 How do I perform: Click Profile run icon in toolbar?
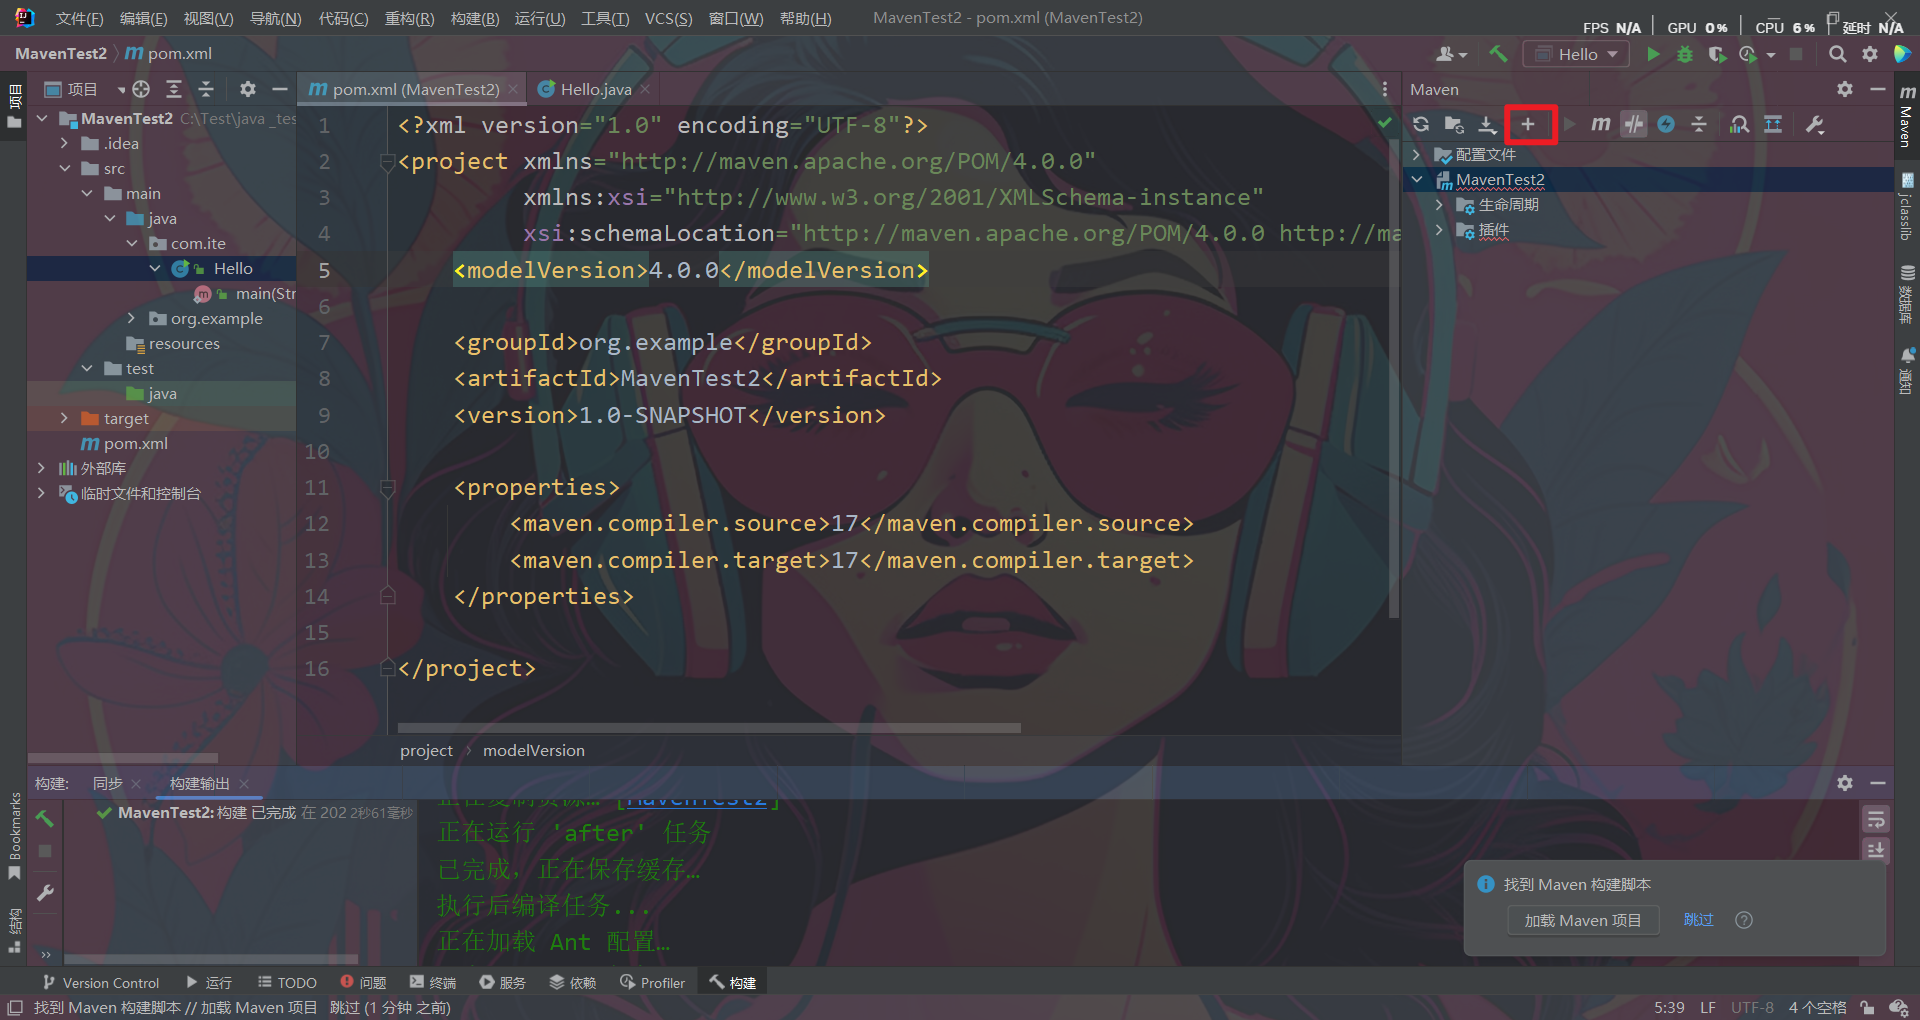1748,54
